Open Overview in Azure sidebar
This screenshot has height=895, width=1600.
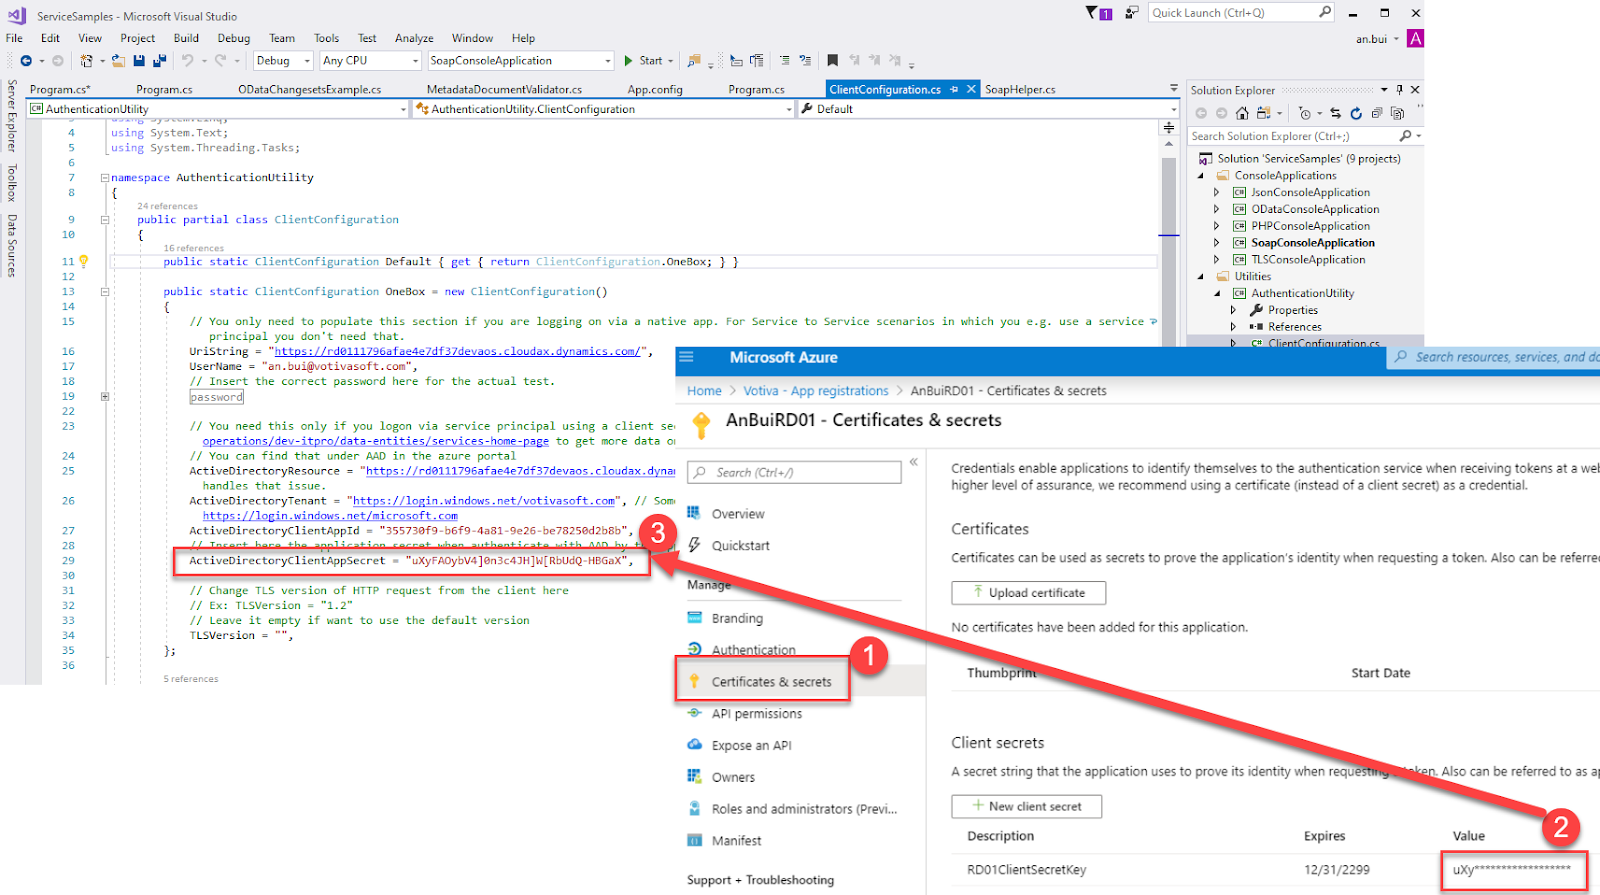tap(738, 514)
